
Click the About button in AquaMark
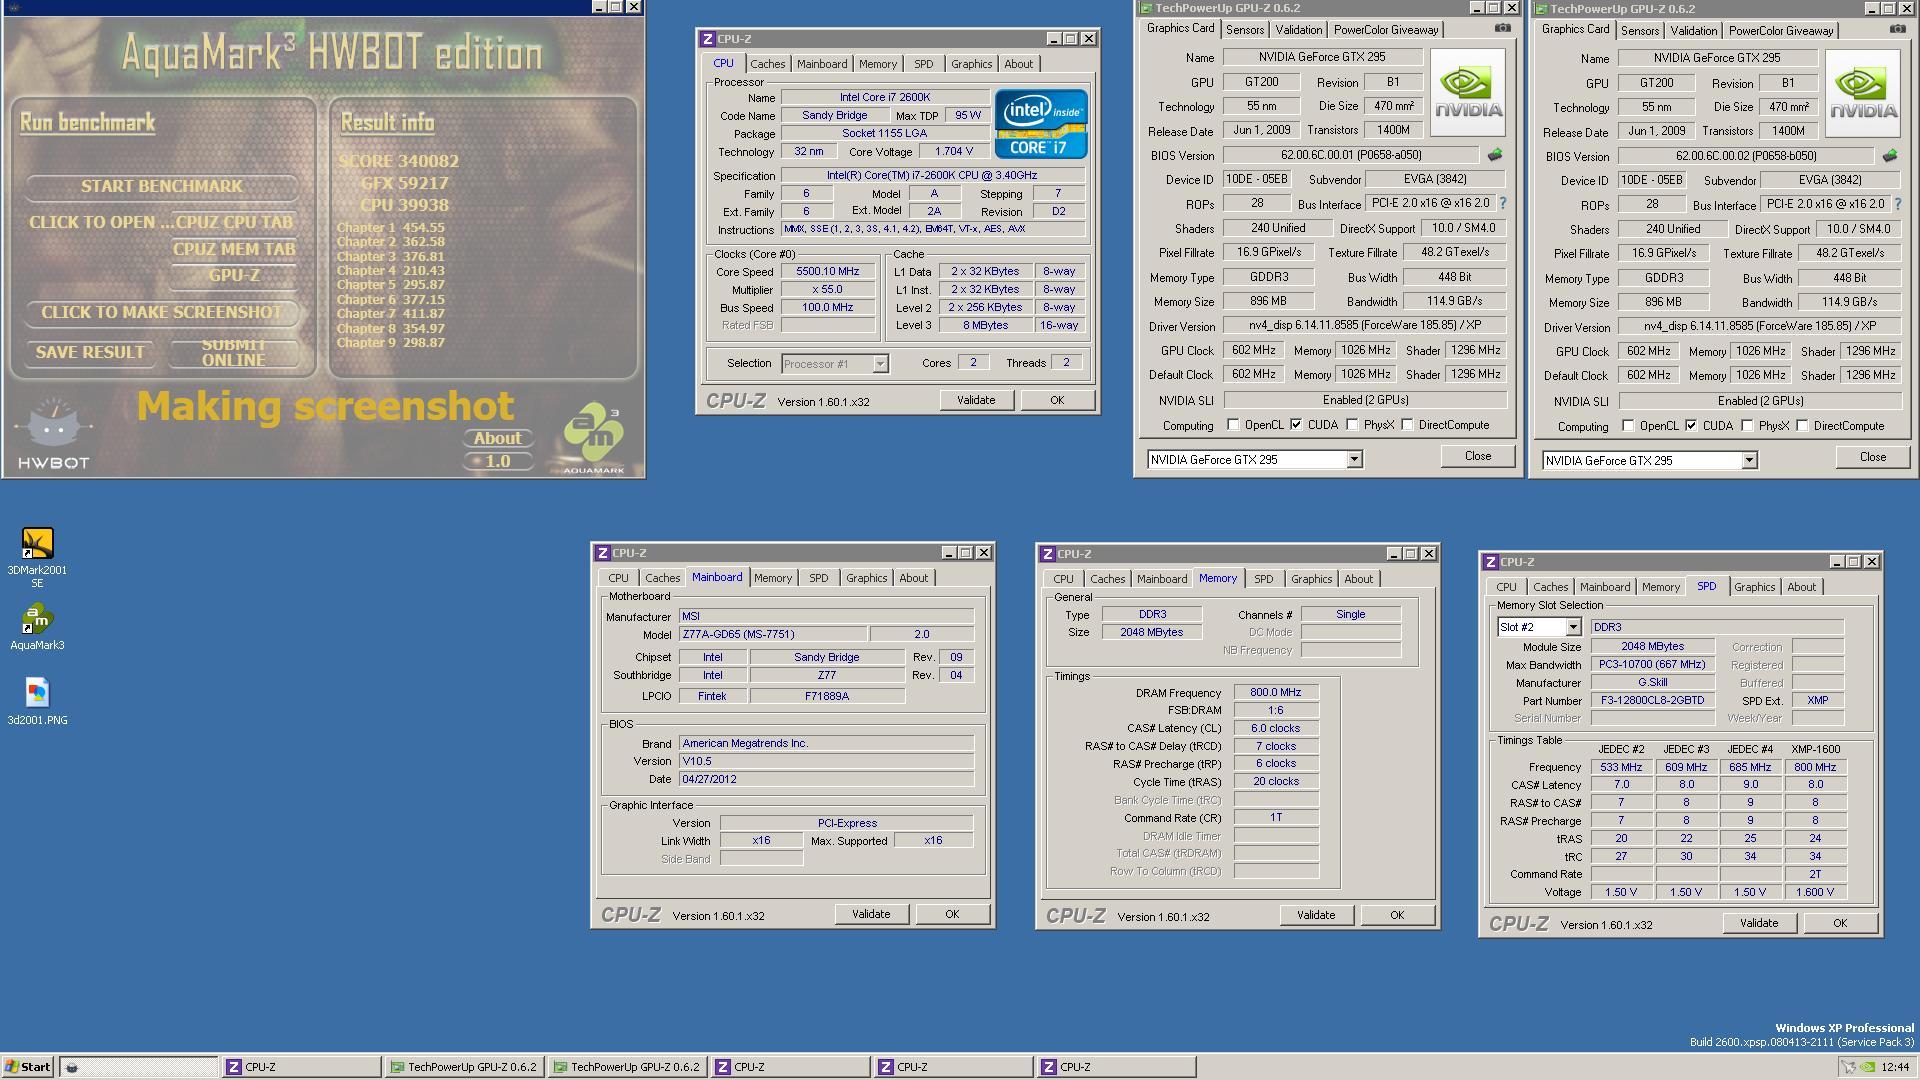(x=497, y=438)
